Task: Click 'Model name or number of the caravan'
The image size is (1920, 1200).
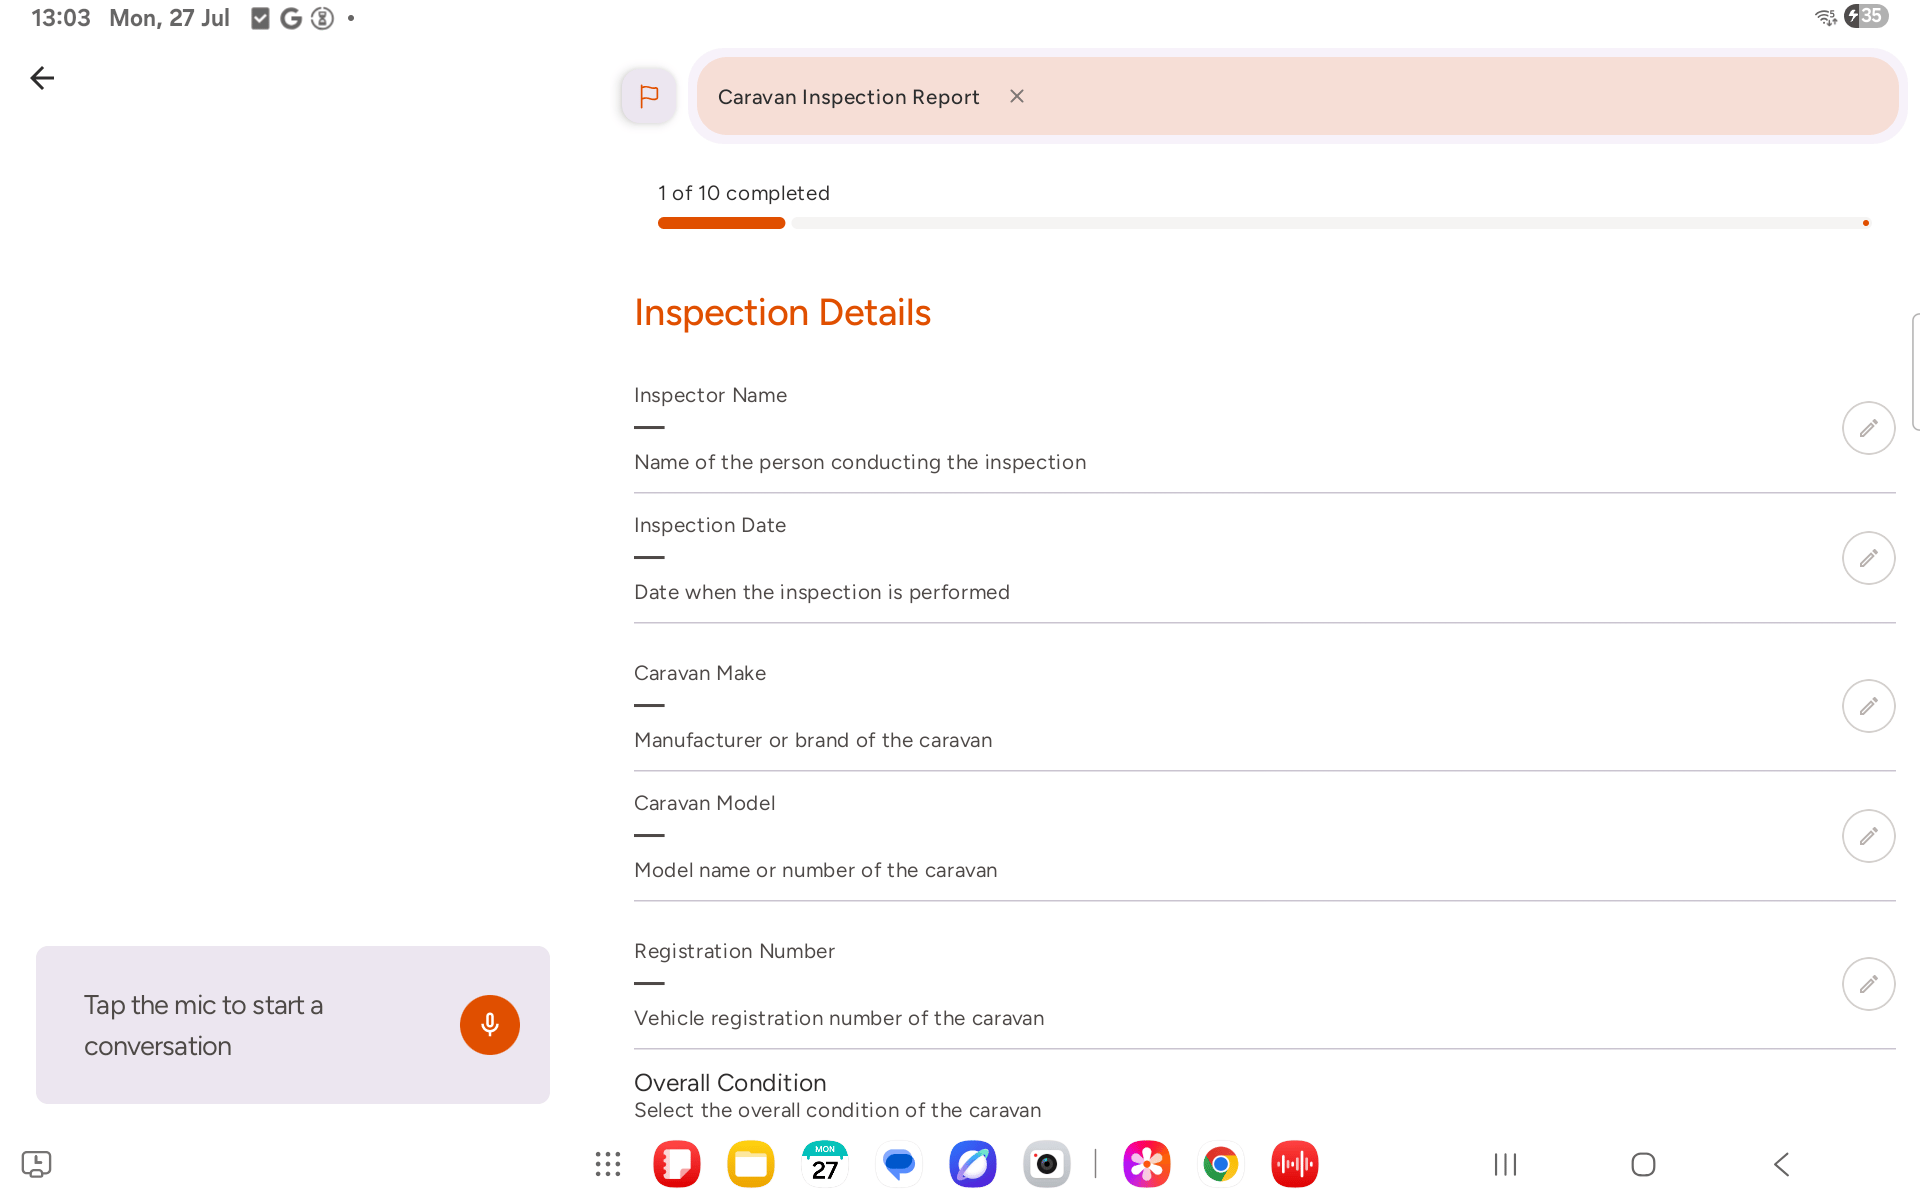Action: [x=815, y=870]
